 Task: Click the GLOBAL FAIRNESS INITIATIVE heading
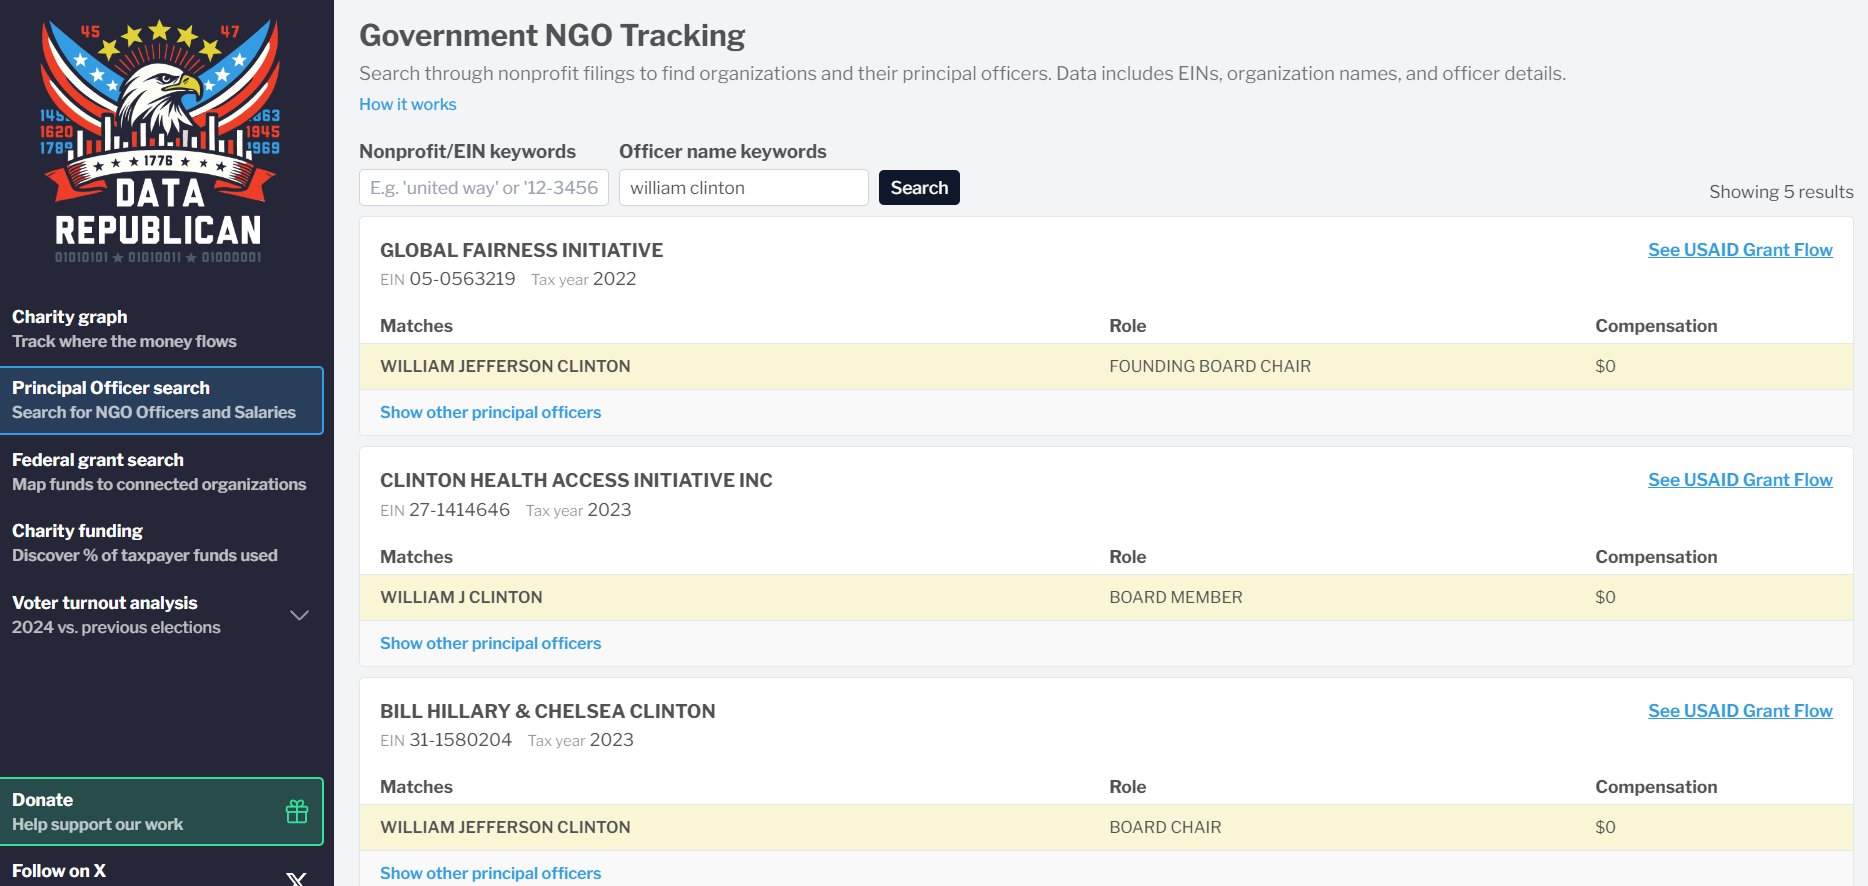pos(522,250)
